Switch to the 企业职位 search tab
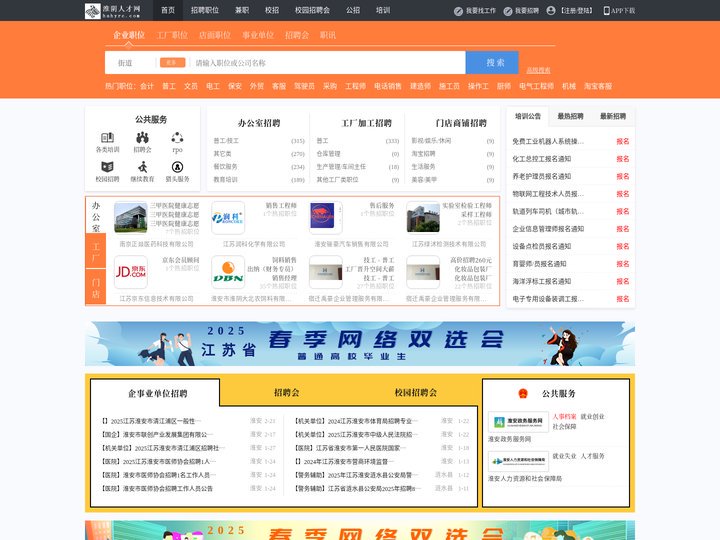This screenshot has width=720, height=540. [129, 35]
